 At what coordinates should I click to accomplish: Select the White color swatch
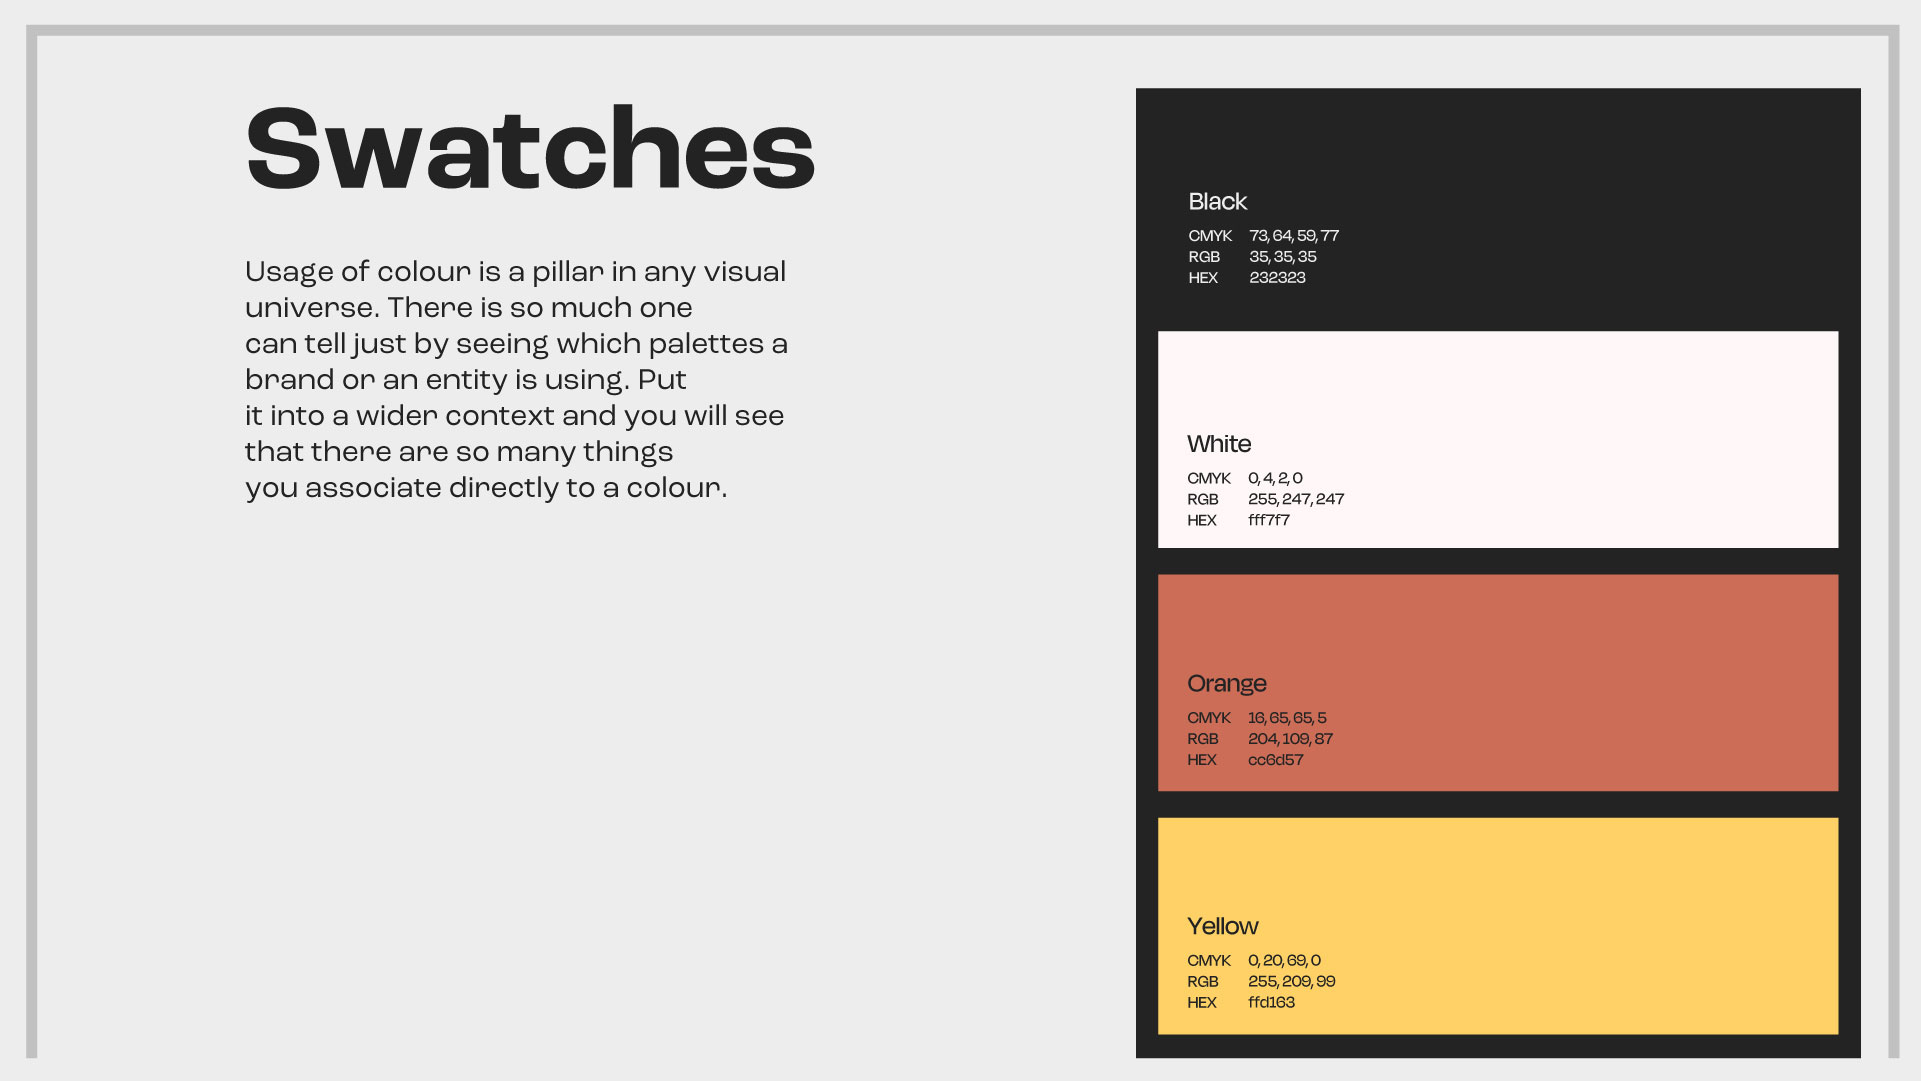tap(1497, 439)
